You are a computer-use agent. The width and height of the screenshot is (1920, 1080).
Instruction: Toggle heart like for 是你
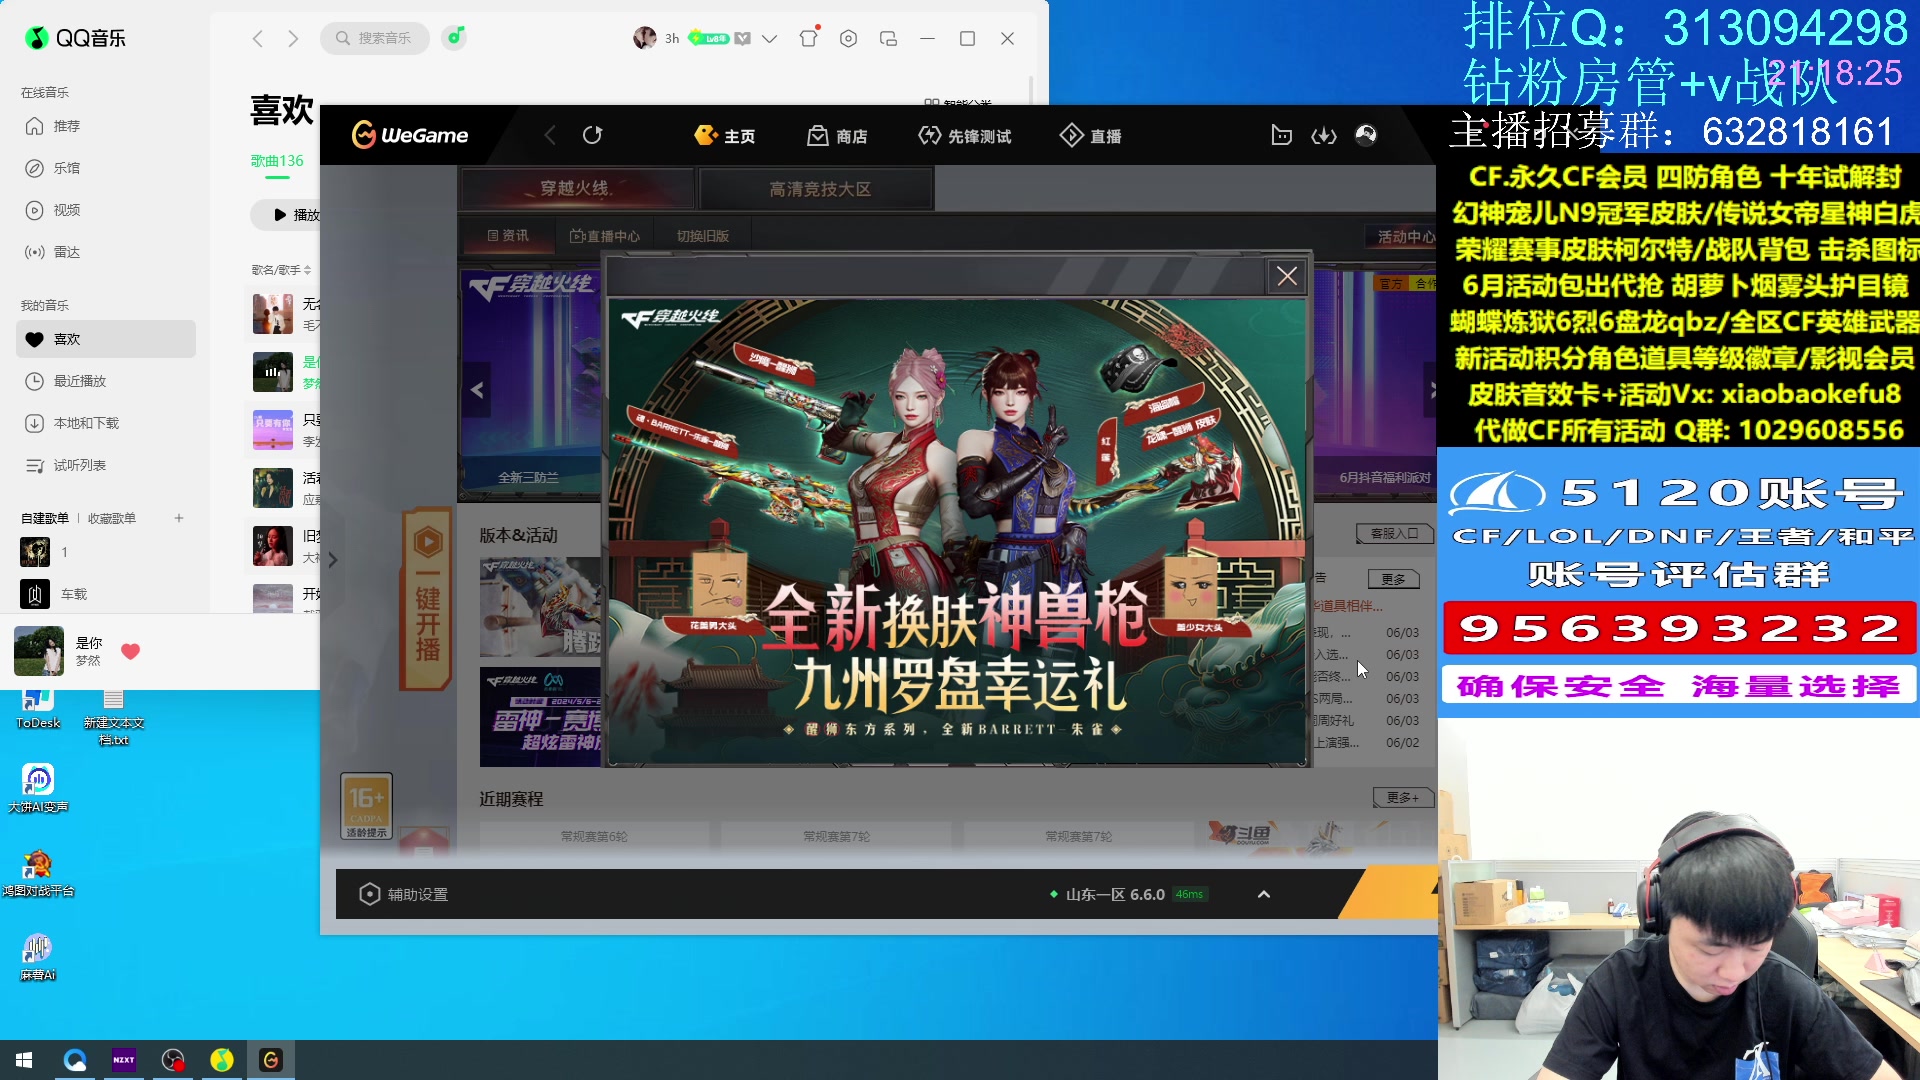(130, 651)
